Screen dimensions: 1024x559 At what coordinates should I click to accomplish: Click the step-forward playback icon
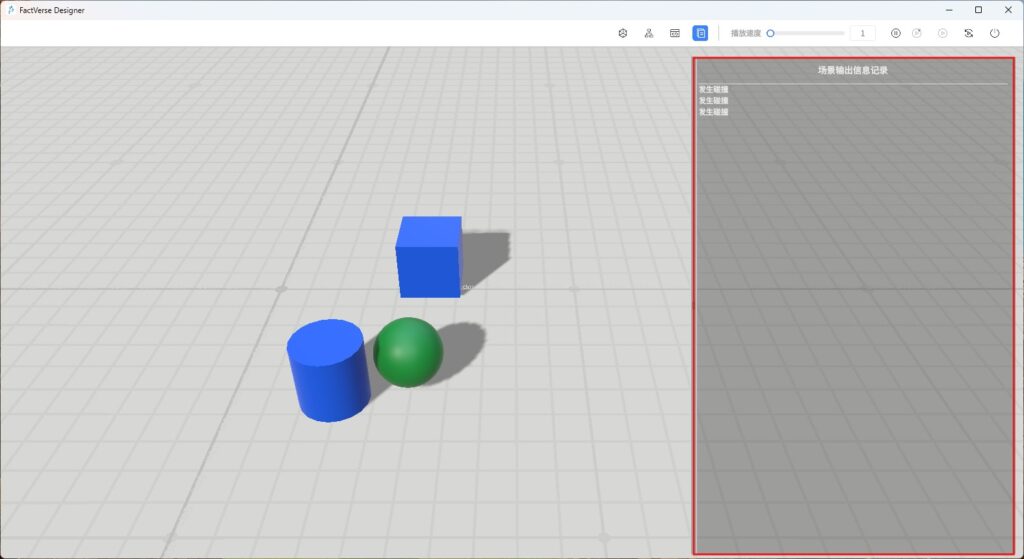[x=917, y=33]
